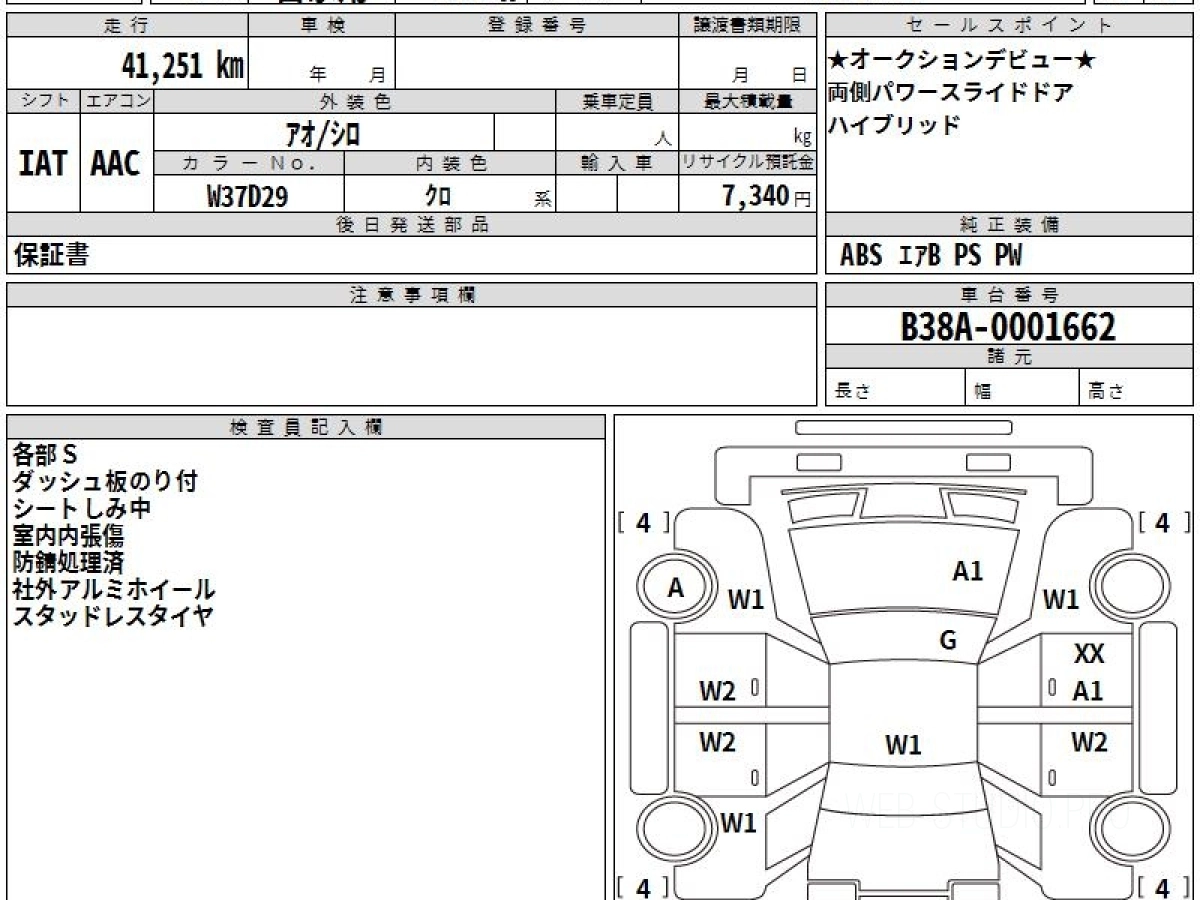Screen dimensions: 1200x900
Task: Select the シフト header cell
Action: pyautogui.click(x=44, y=101)
